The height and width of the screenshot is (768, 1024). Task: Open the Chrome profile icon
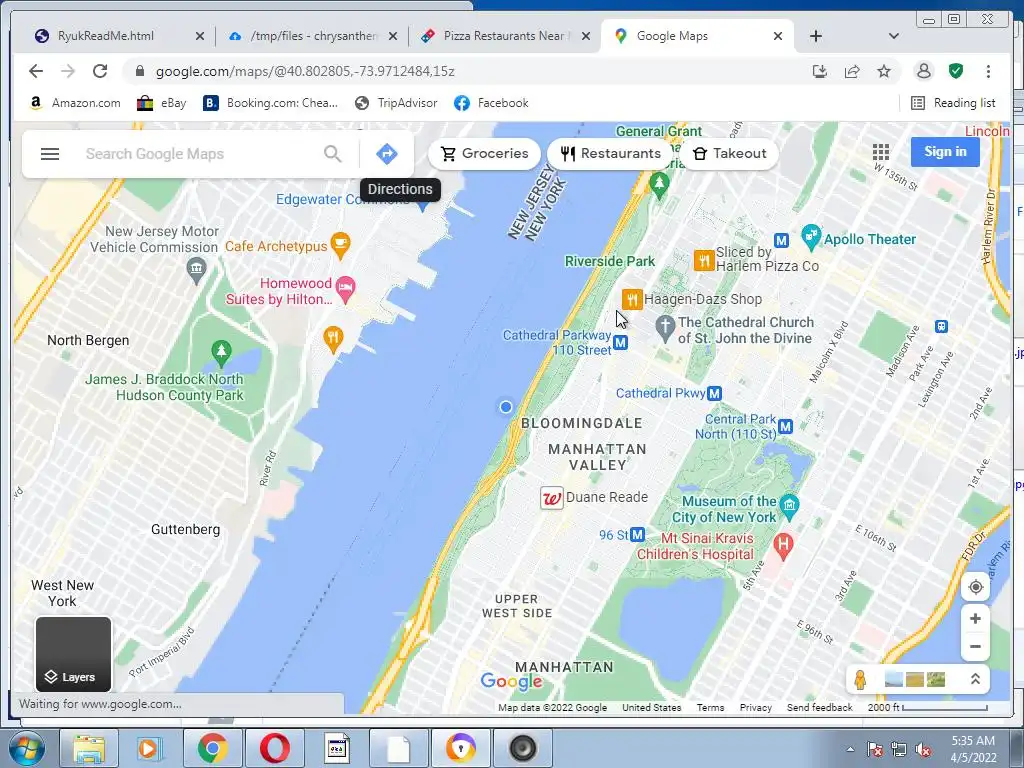pos(923,71)
